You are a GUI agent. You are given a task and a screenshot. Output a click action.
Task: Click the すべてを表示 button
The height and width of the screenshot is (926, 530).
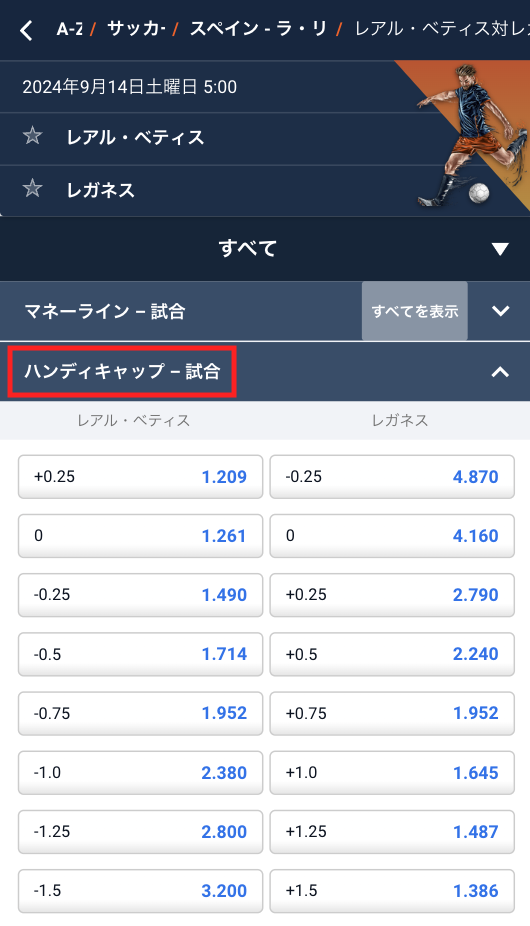[x=415, y=311]
